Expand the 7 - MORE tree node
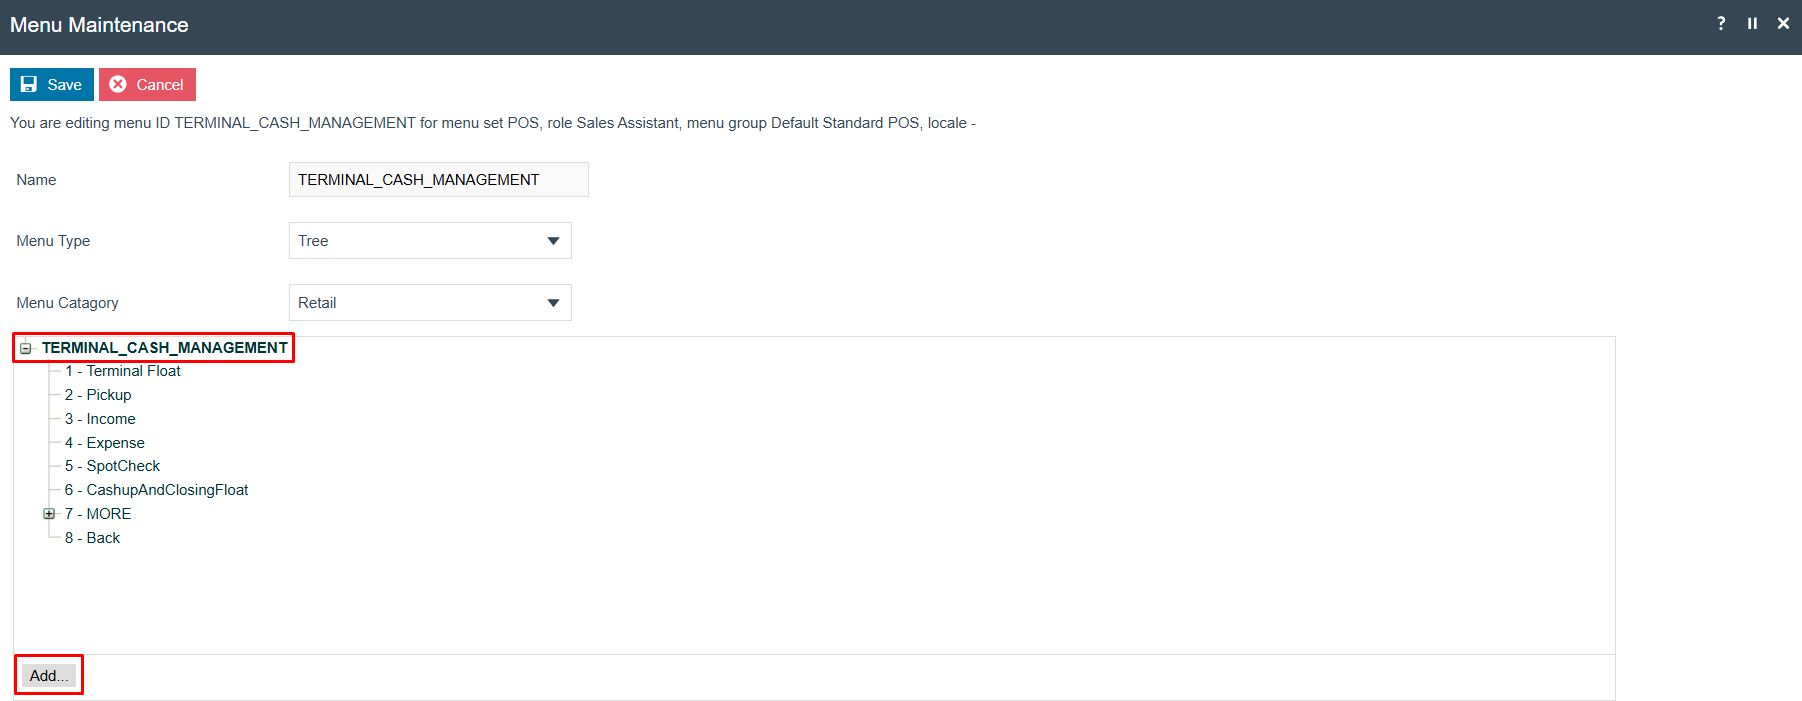This screenshot has height=701, width=1802. (x=49, y=514)
